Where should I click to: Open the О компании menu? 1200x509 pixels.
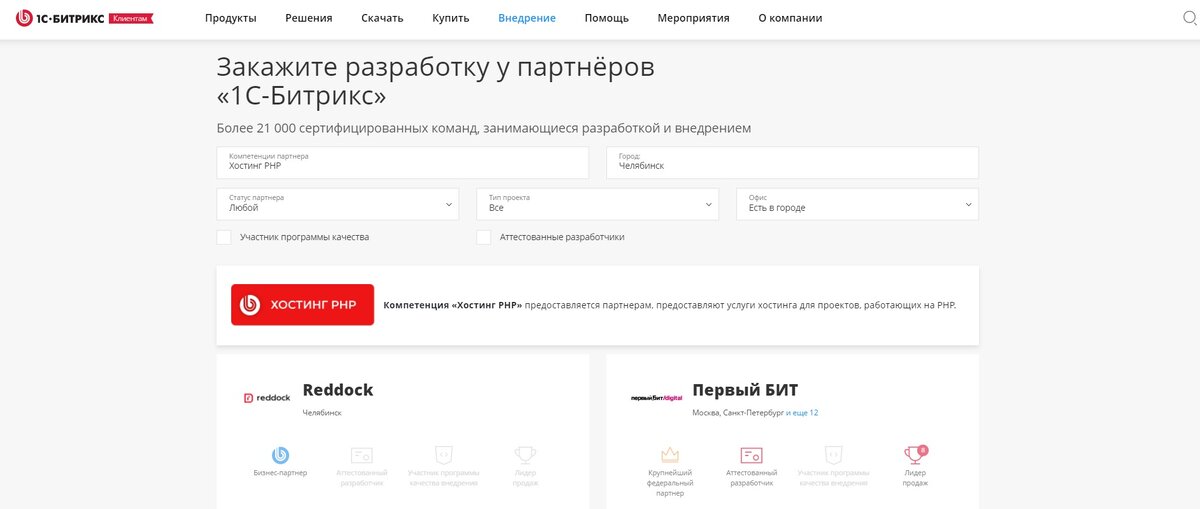tap(790, 18)
